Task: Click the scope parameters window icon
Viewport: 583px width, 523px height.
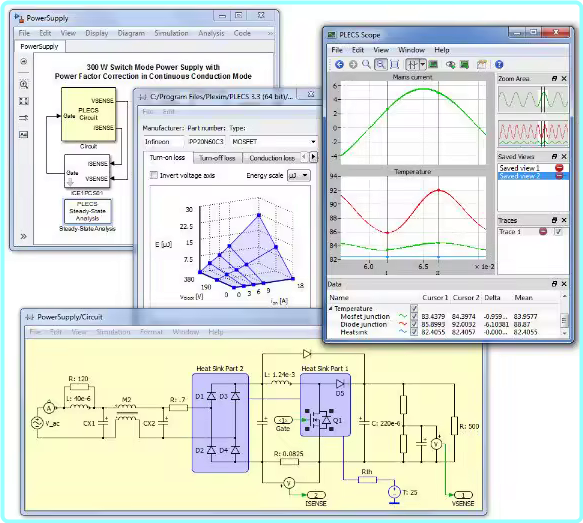Action: (x=482, y=65)
